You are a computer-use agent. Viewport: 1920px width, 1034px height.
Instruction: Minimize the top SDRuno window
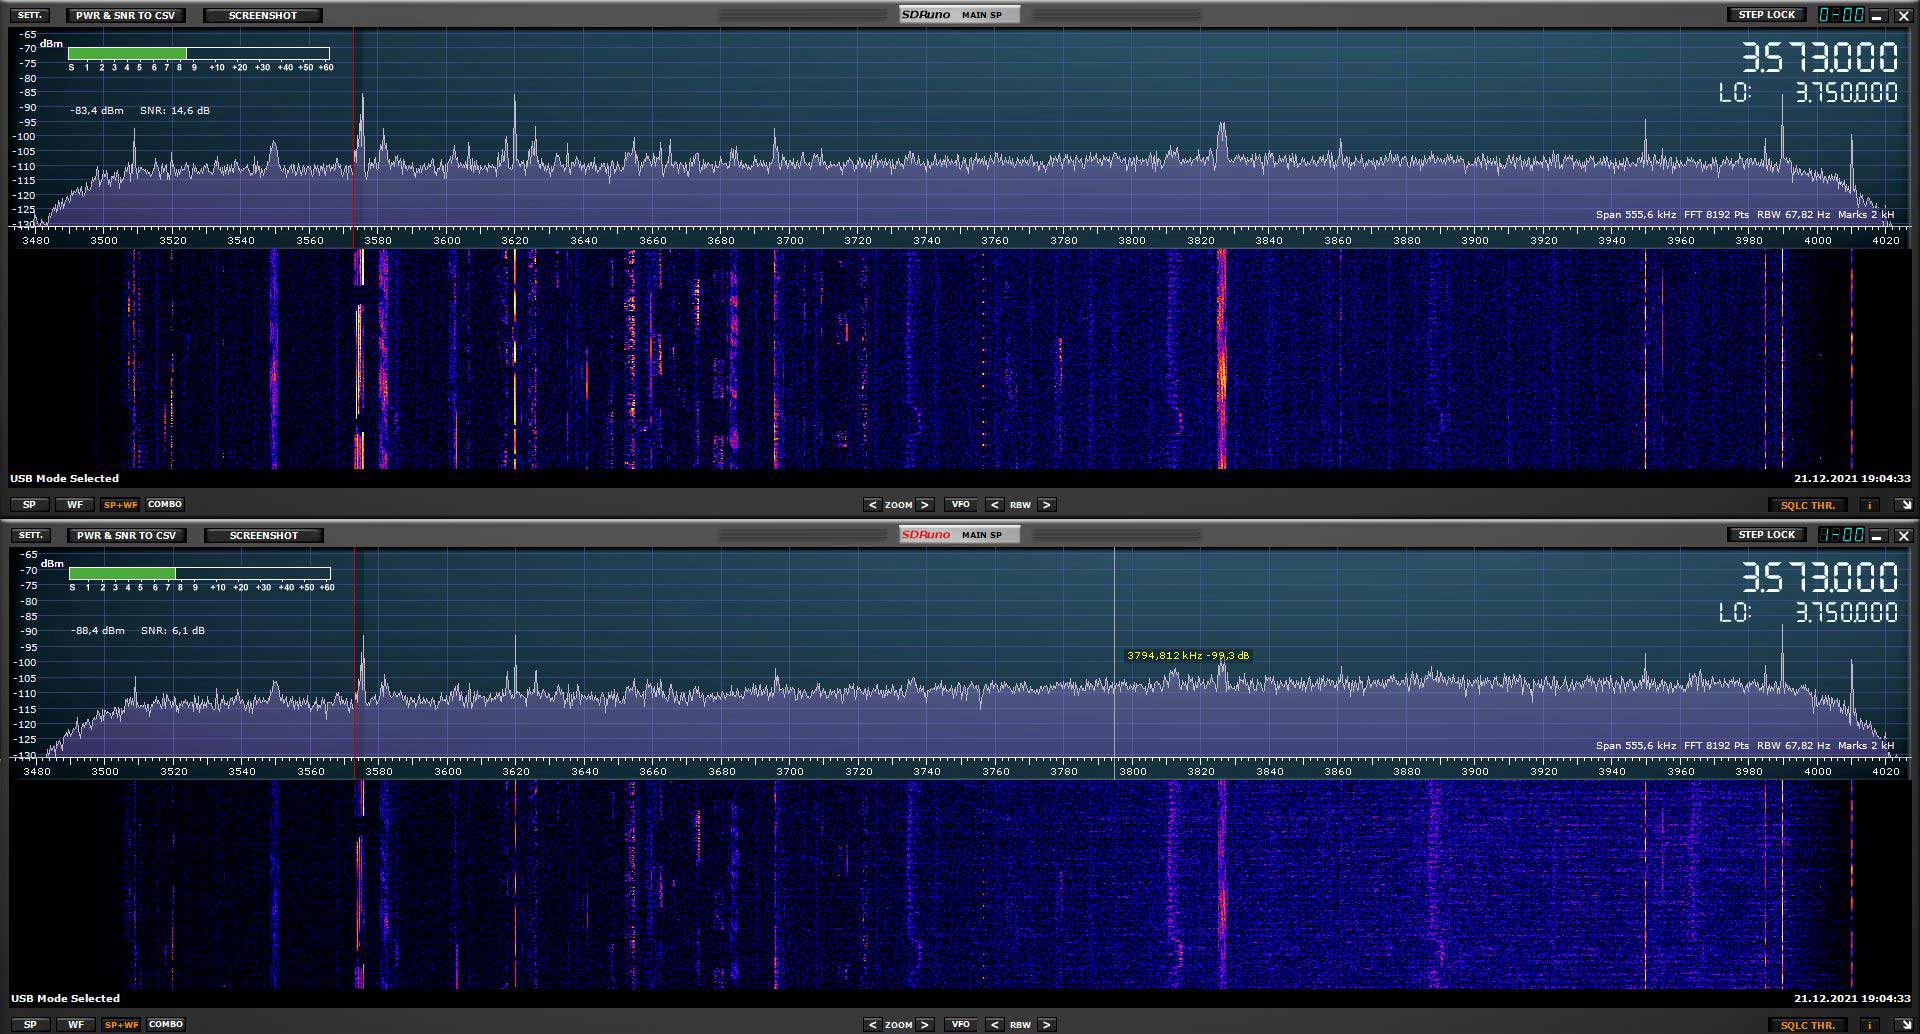tap(1878, 15)
